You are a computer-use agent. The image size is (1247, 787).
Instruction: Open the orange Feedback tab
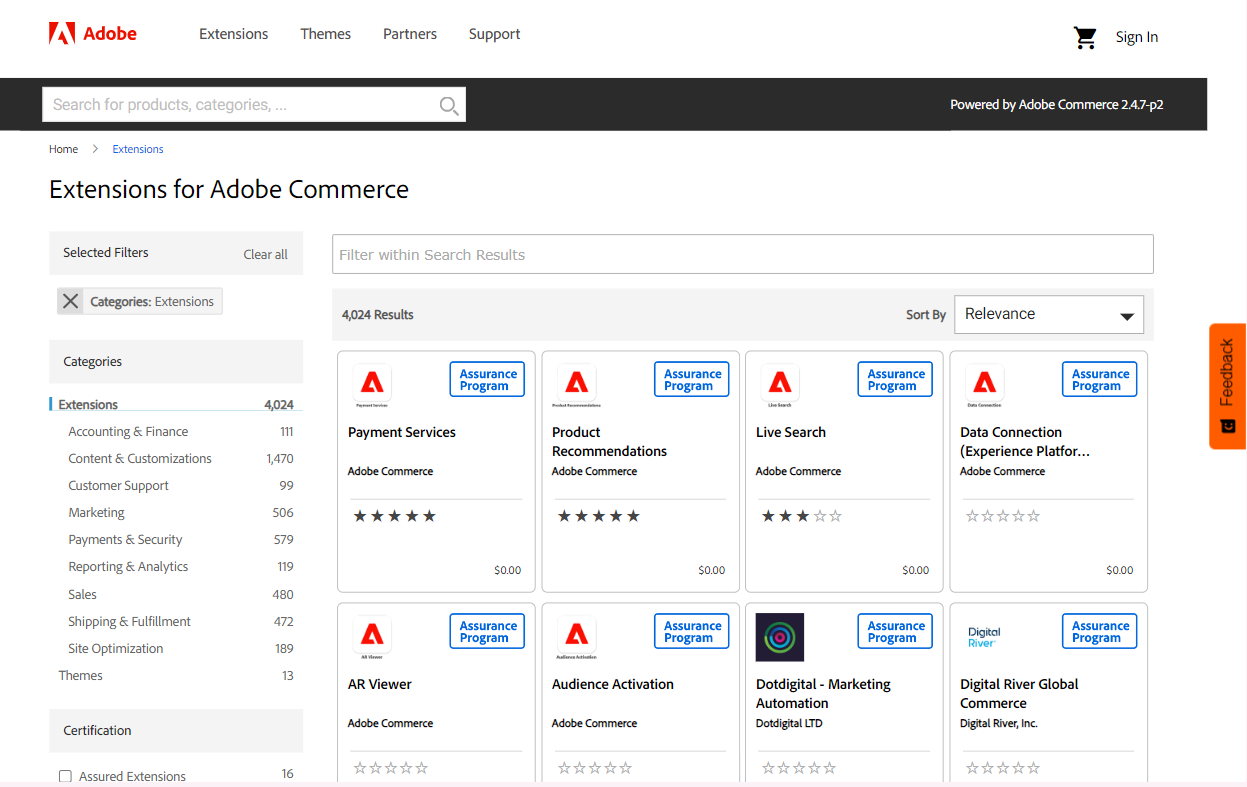point(1227,386)
